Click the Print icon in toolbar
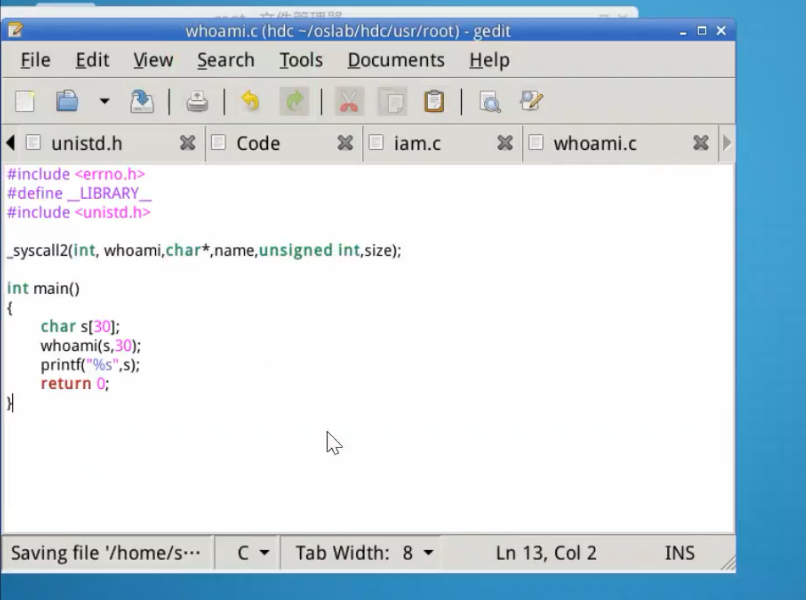 [198, 101]
